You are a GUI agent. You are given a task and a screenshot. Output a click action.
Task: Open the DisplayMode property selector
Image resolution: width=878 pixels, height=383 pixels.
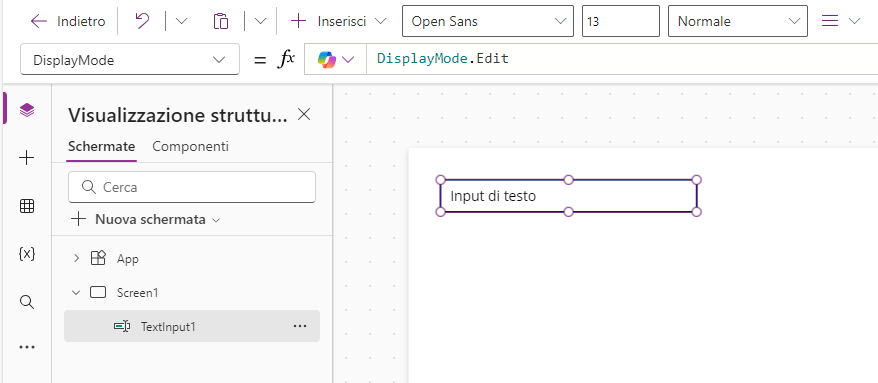[130, 59]
